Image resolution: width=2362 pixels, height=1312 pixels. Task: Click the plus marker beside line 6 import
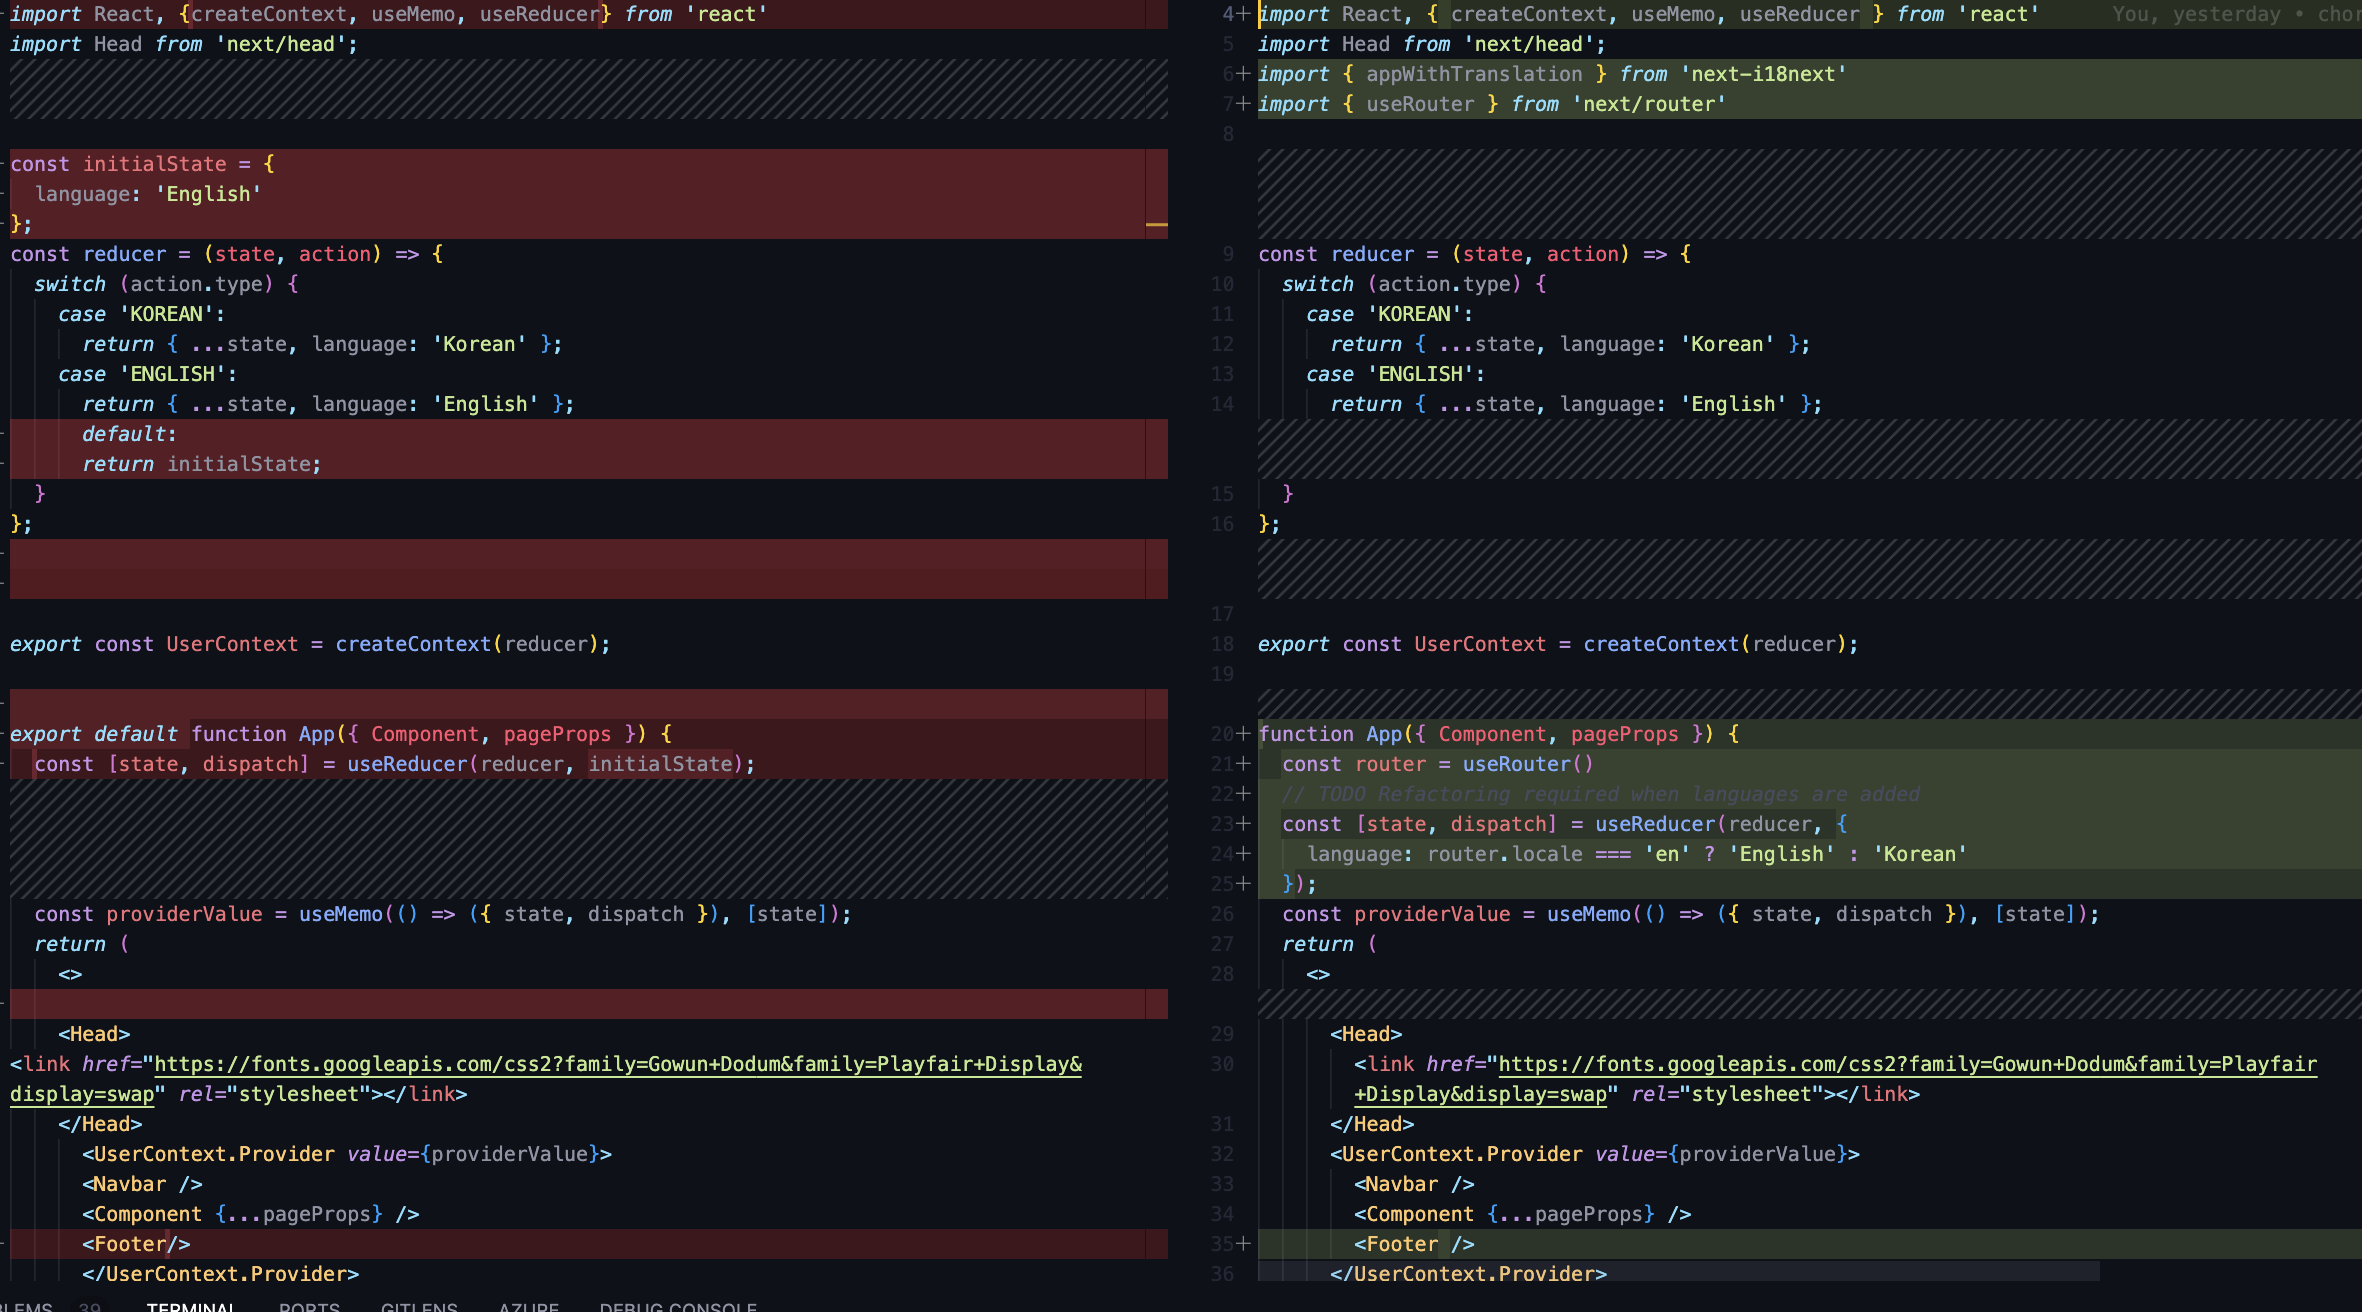(1243, 74)
